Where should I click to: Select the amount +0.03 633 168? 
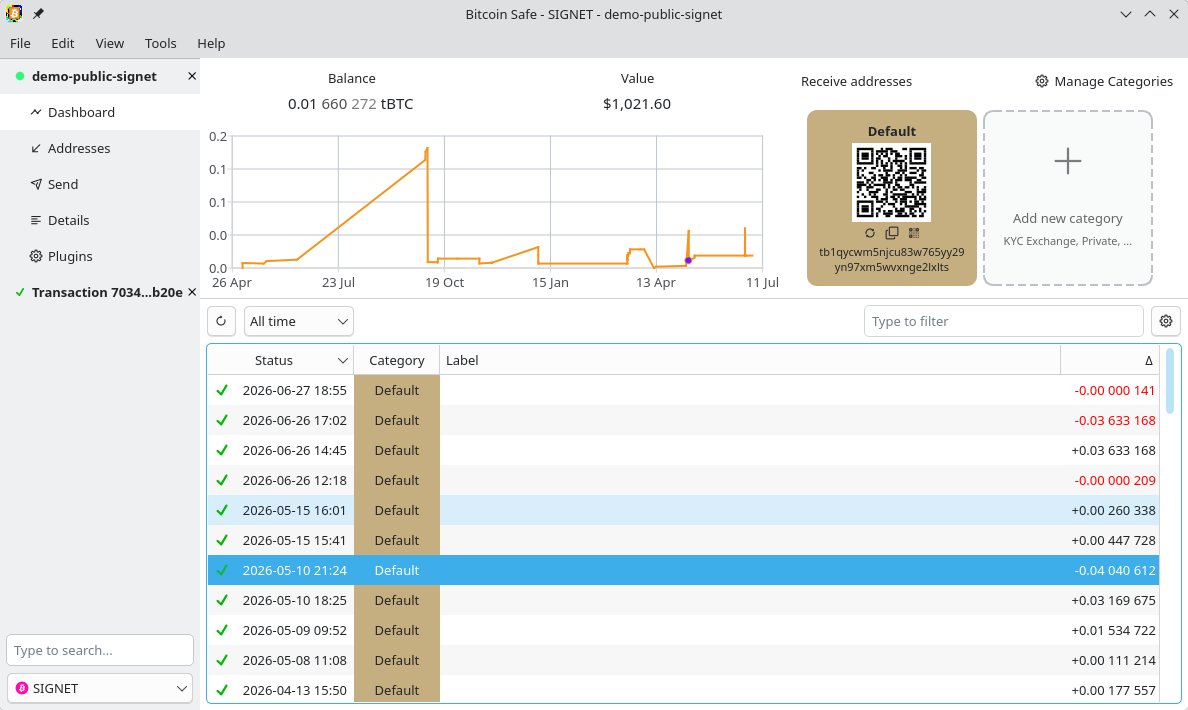coord(1113,450)
